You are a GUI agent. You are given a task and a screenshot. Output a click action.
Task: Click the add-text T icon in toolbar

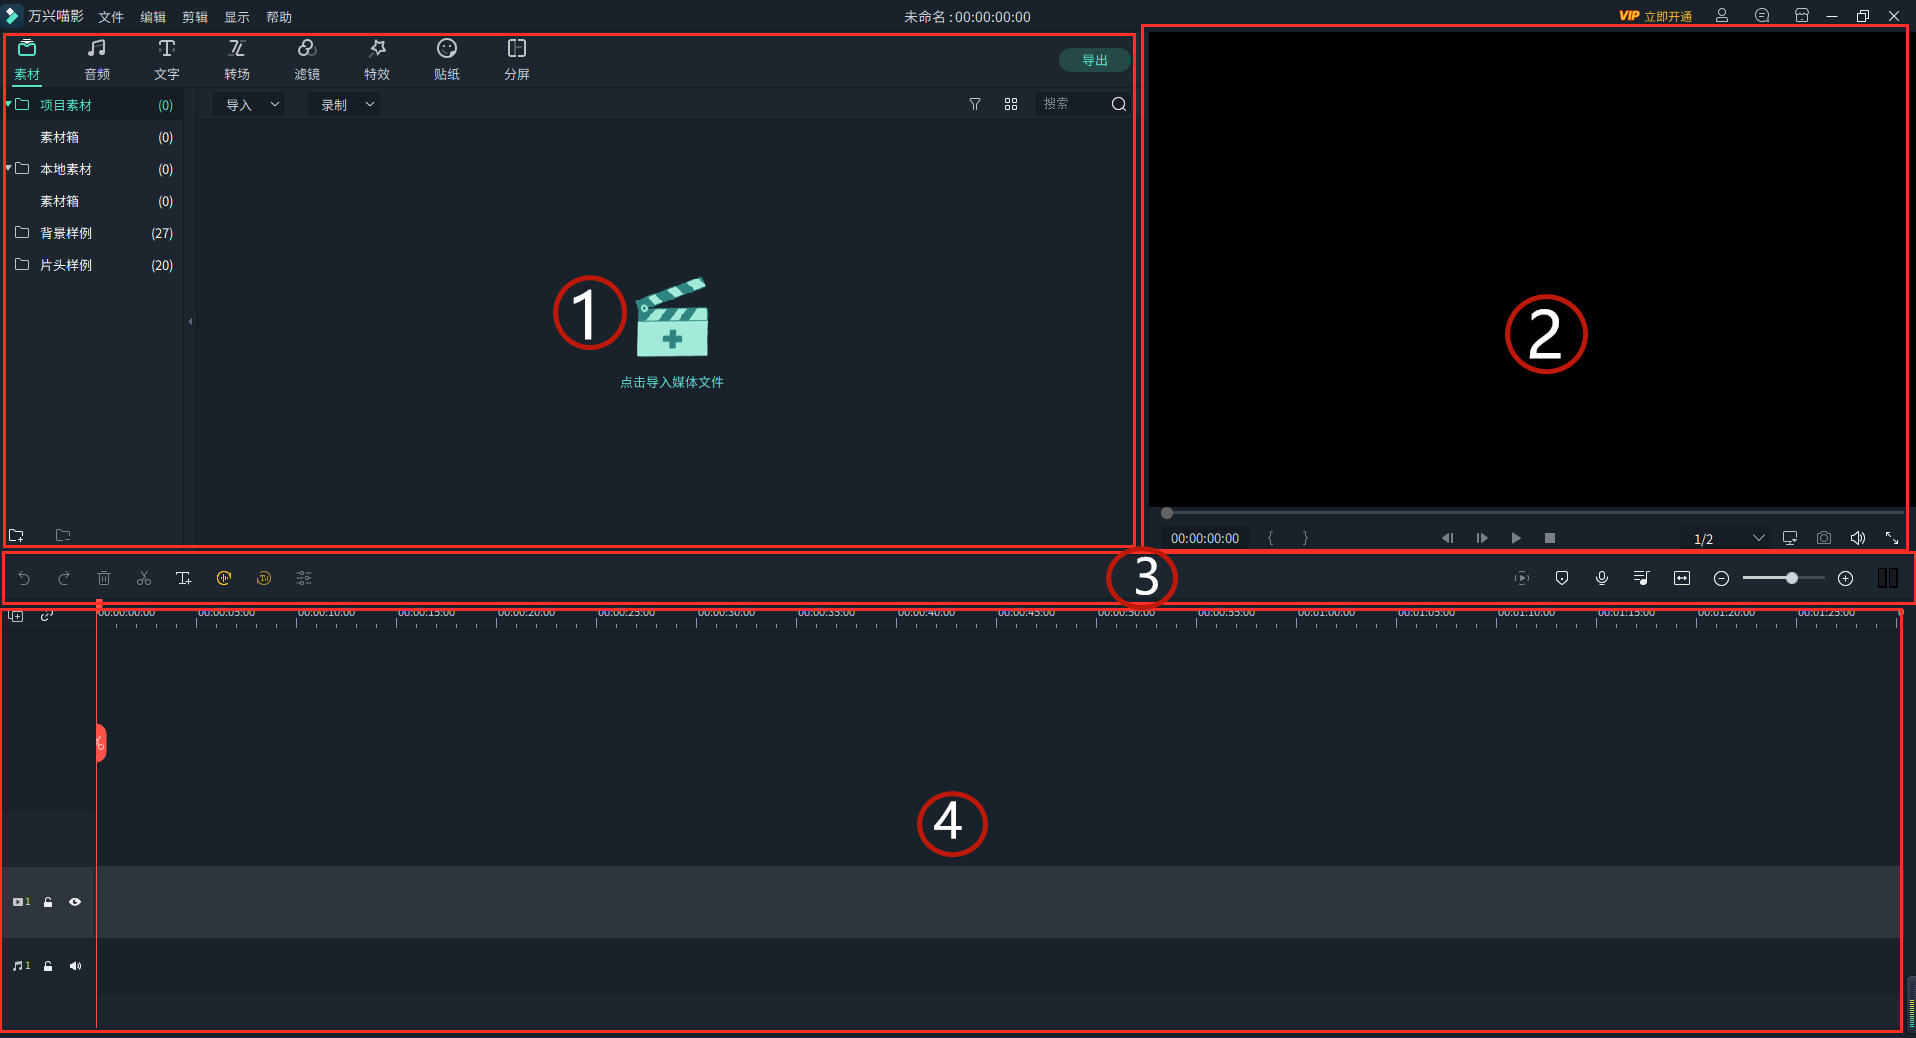click(184, 578)
